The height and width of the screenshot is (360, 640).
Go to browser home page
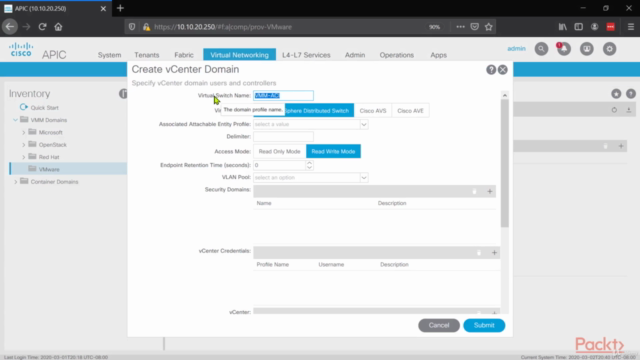pos(58,27)
